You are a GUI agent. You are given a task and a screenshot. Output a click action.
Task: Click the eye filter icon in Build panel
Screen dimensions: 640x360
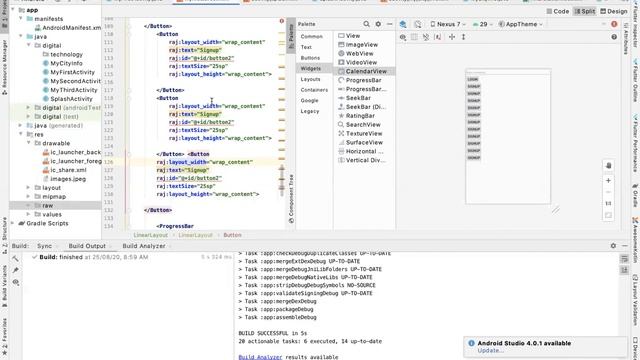point(16,282)
